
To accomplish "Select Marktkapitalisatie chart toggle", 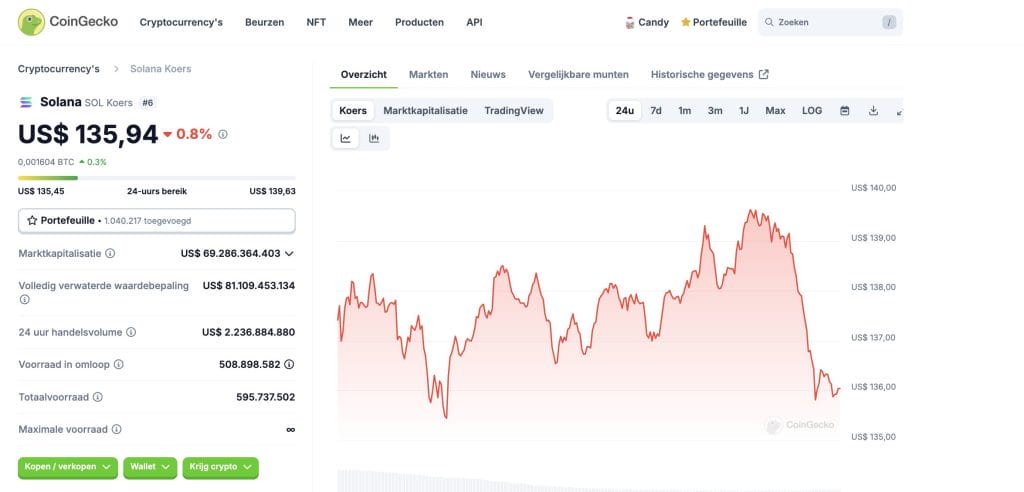I will point(425,110).
